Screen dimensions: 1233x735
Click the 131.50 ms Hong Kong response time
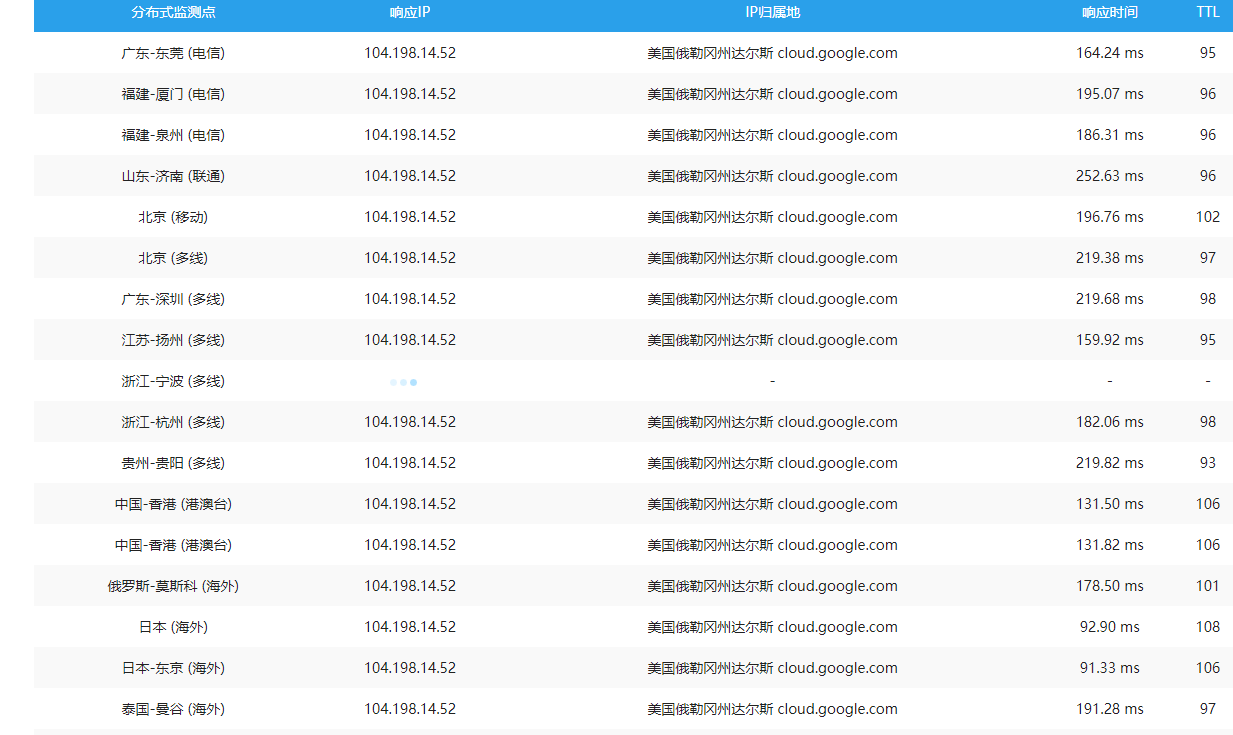point(1109,504)
